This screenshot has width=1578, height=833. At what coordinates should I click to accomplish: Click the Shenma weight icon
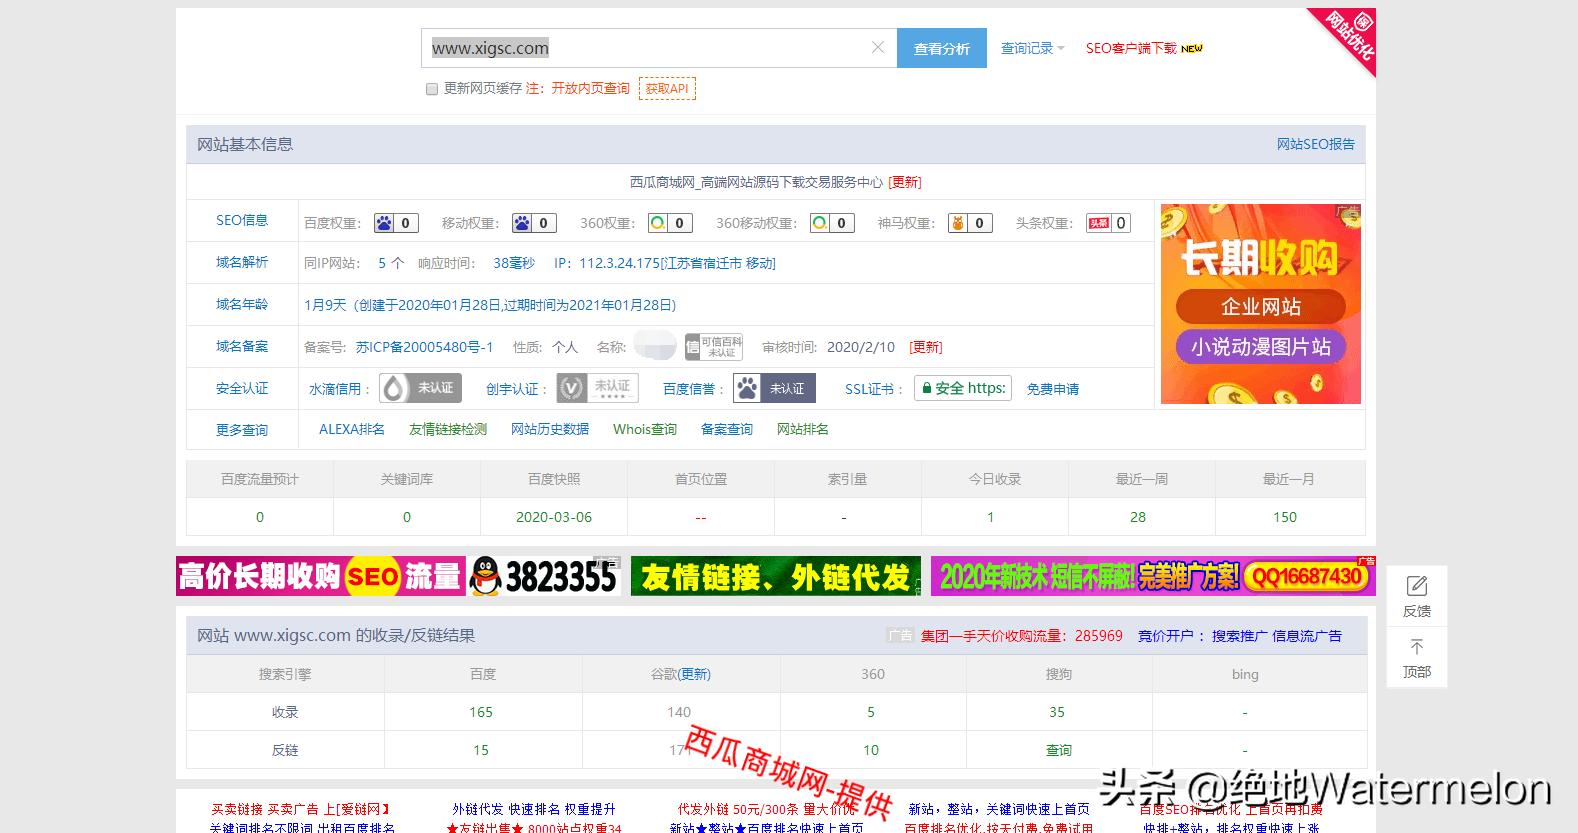(958, 223)
